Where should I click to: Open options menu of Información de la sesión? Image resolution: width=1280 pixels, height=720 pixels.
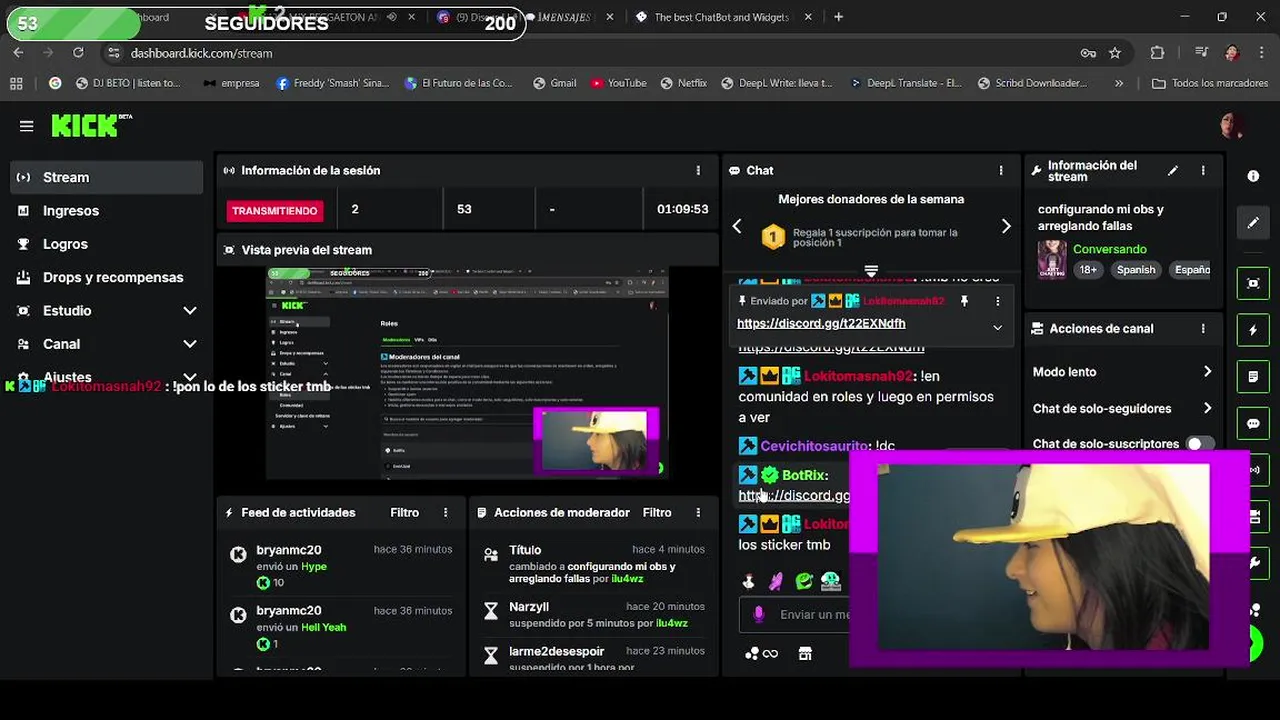tap(698, 171)
